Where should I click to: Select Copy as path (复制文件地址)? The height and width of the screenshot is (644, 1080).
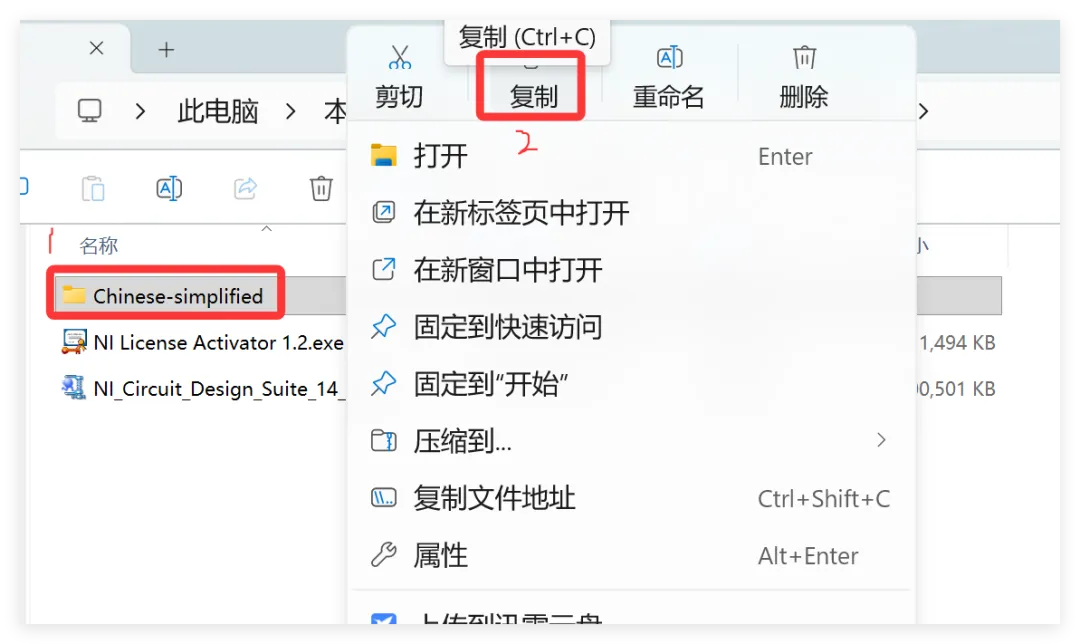tap(630, 498)
